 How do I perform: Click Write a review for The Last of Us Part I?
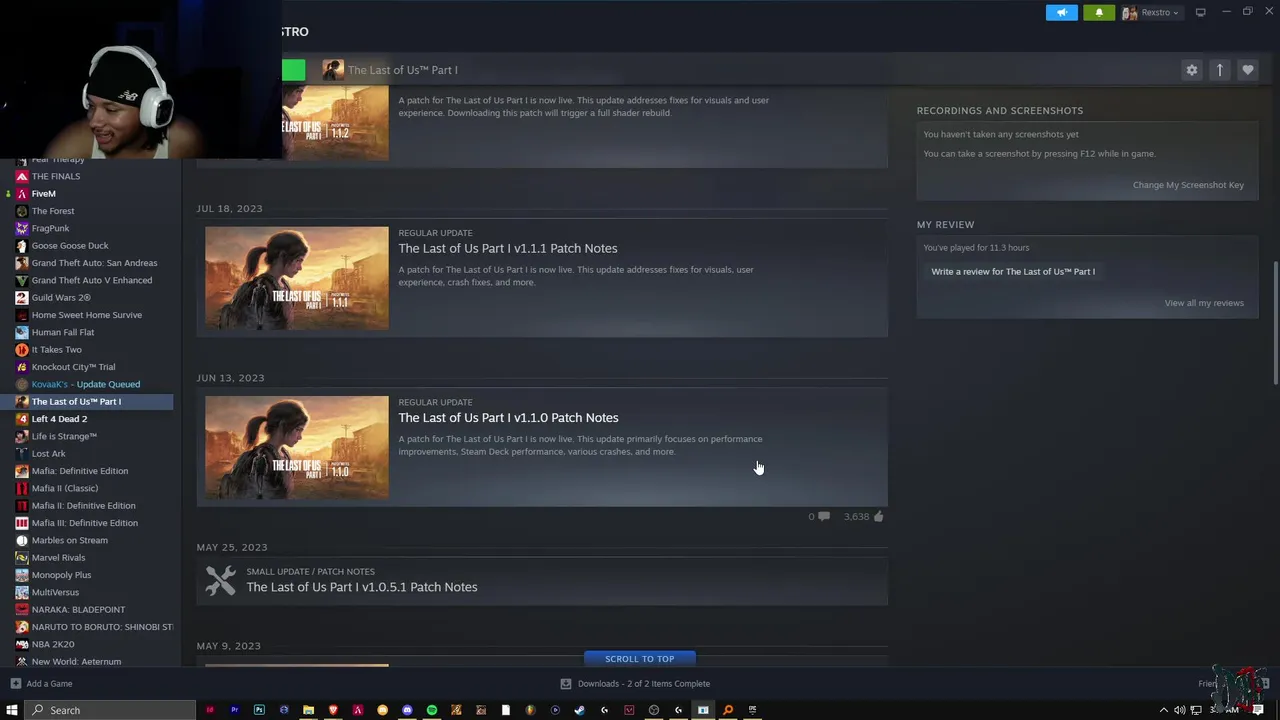1013,271
